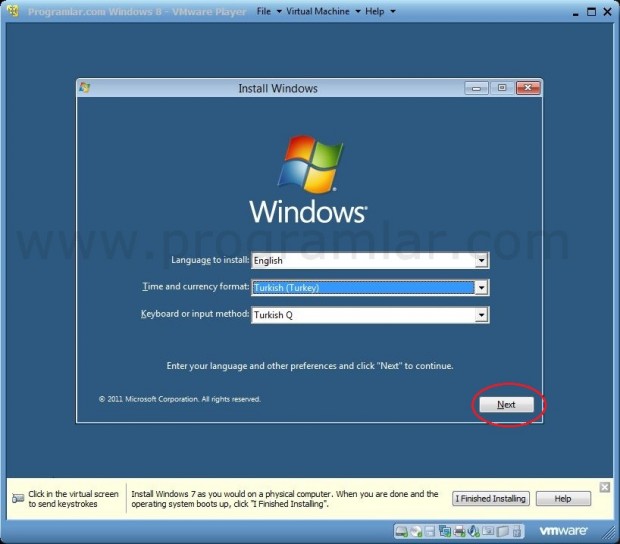Click the VMware Player title bar icon
Viewport: 620px width, 544px height.
[x=13, y=11]
